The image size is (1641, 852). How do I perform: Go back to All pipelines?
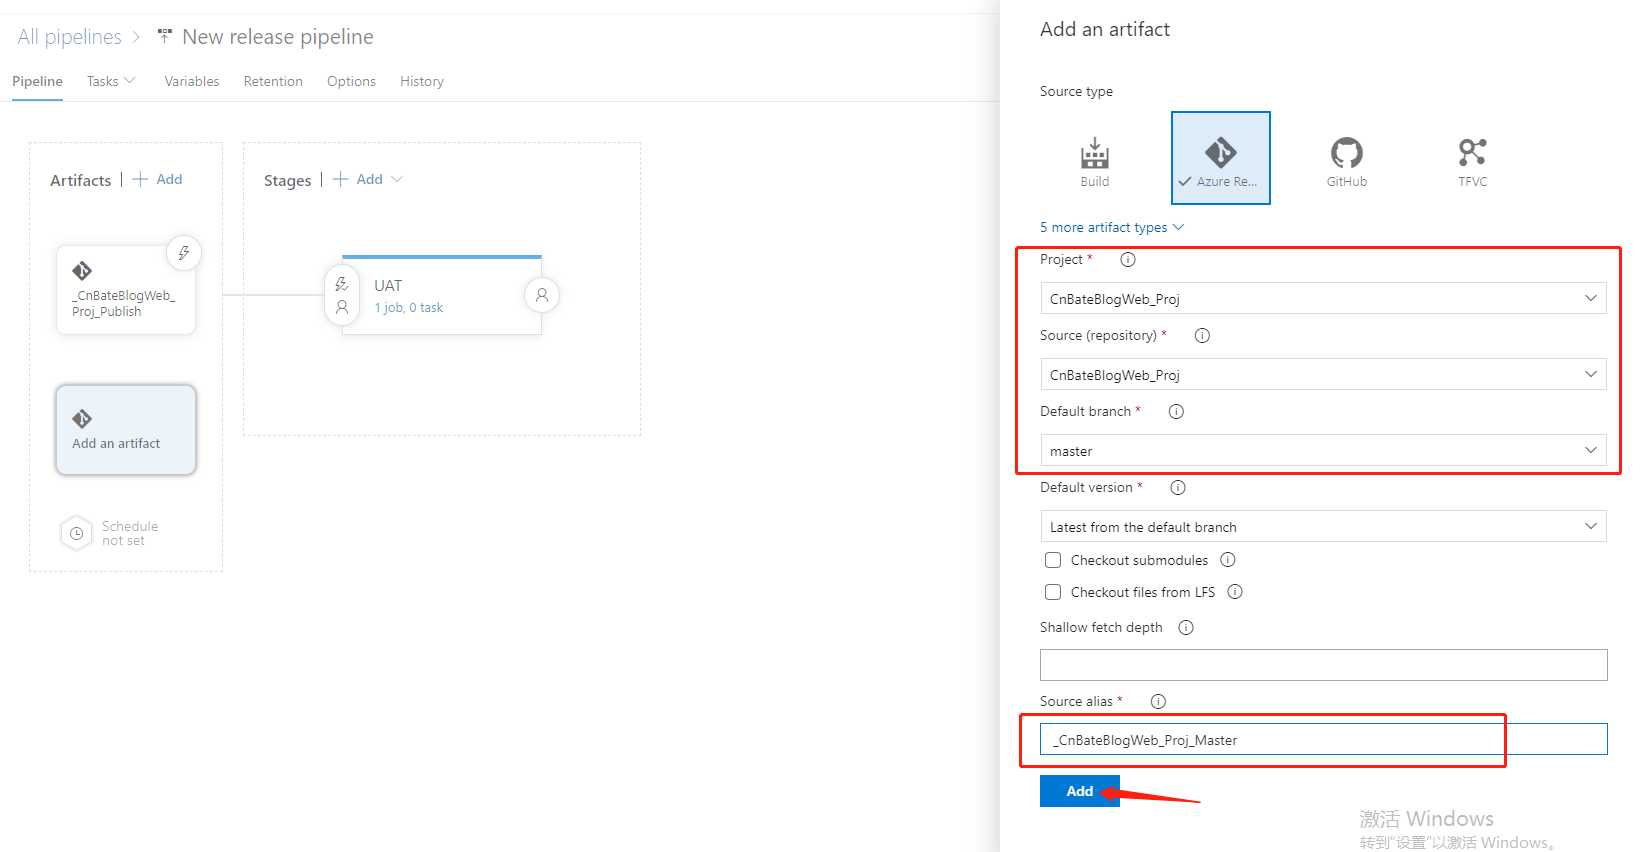pyautogui.click(x=69, y=37)
